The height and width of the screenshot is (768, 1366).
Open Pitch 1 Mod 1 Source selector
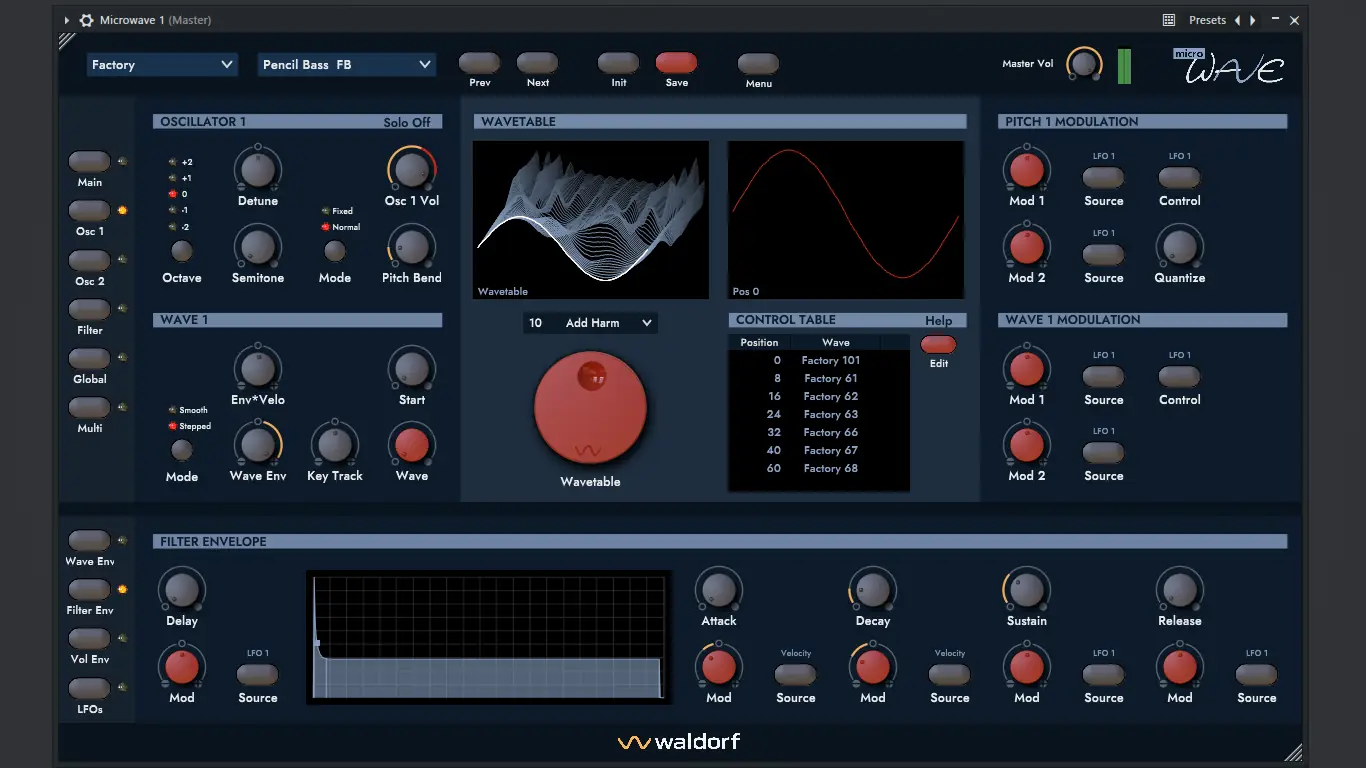coord(1104,178)
